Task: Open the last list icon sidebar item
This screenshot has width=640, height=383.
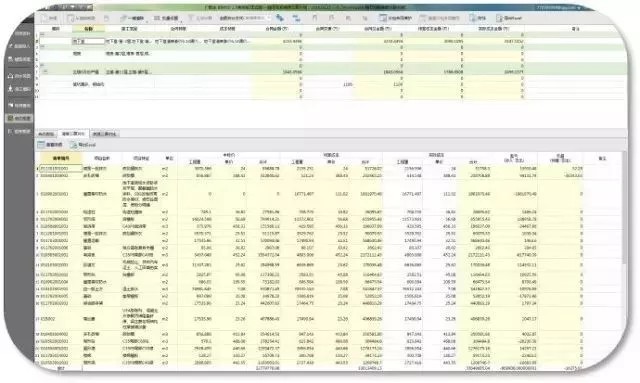Action: 20,131
